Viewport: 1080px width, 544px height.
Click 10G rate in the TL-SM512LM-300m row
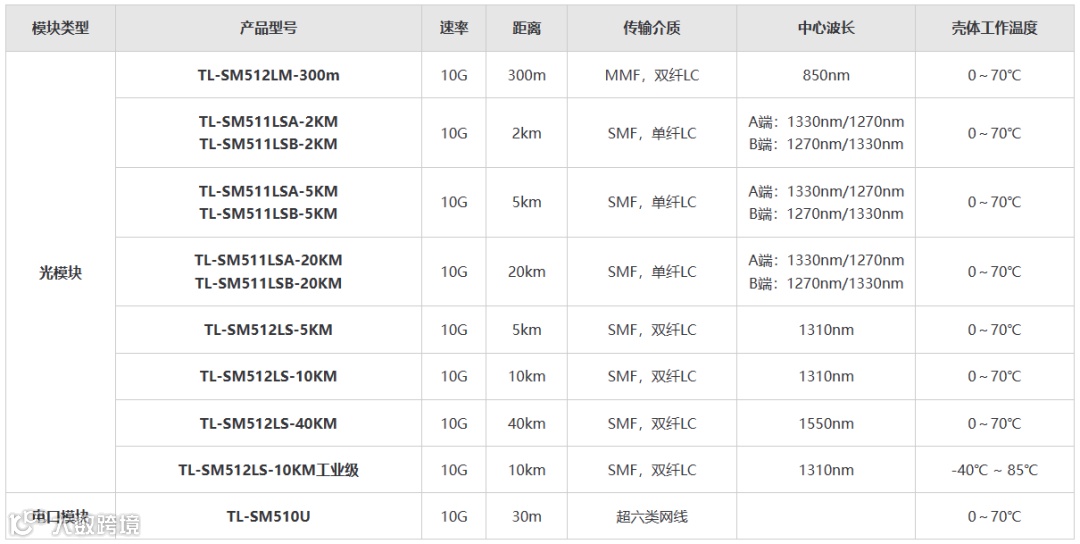[454, 75]
